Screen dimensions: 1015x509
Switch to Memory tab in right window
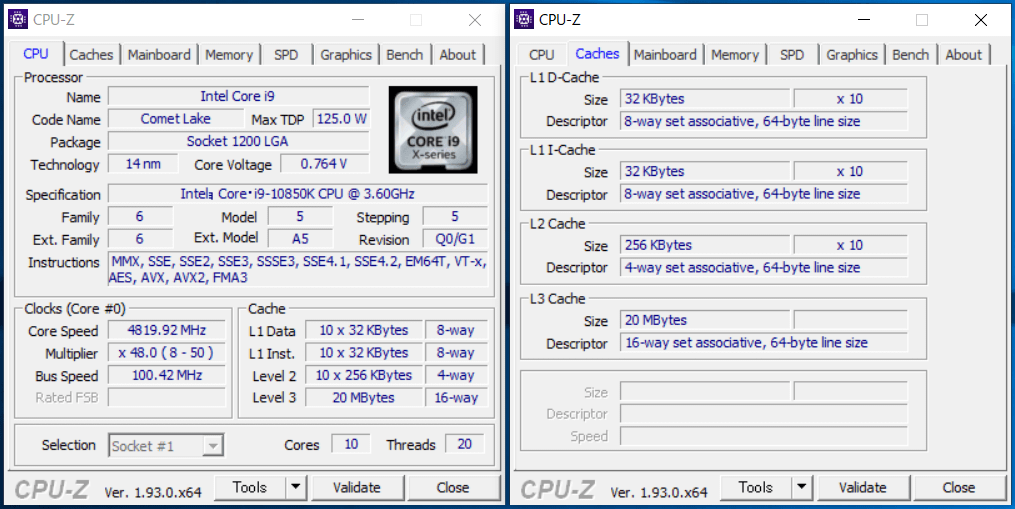tap(735, 55)
